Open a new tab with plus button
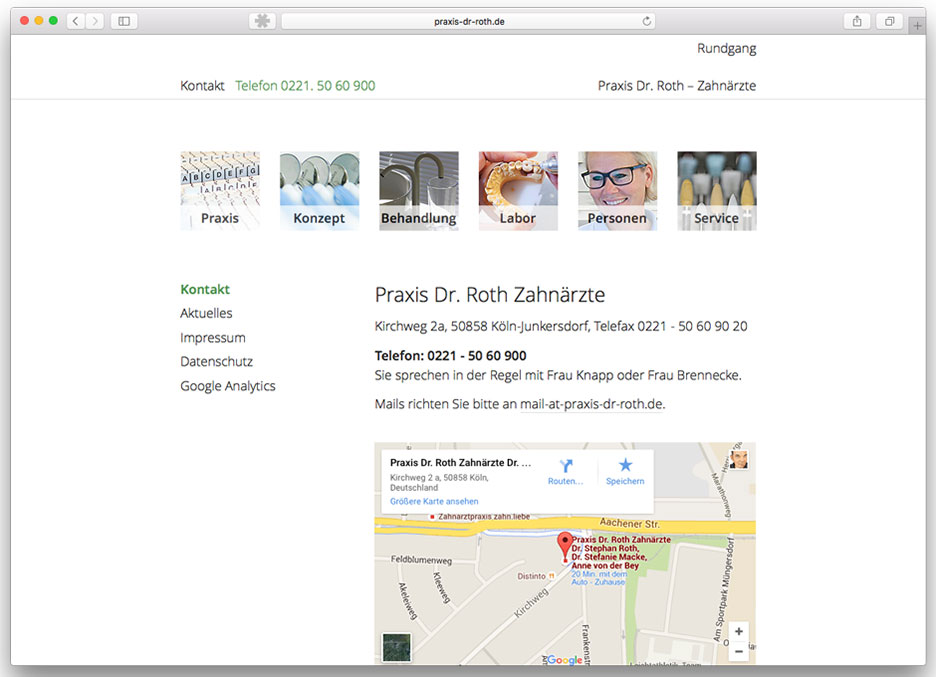936x677 pixels. [917, 25]
